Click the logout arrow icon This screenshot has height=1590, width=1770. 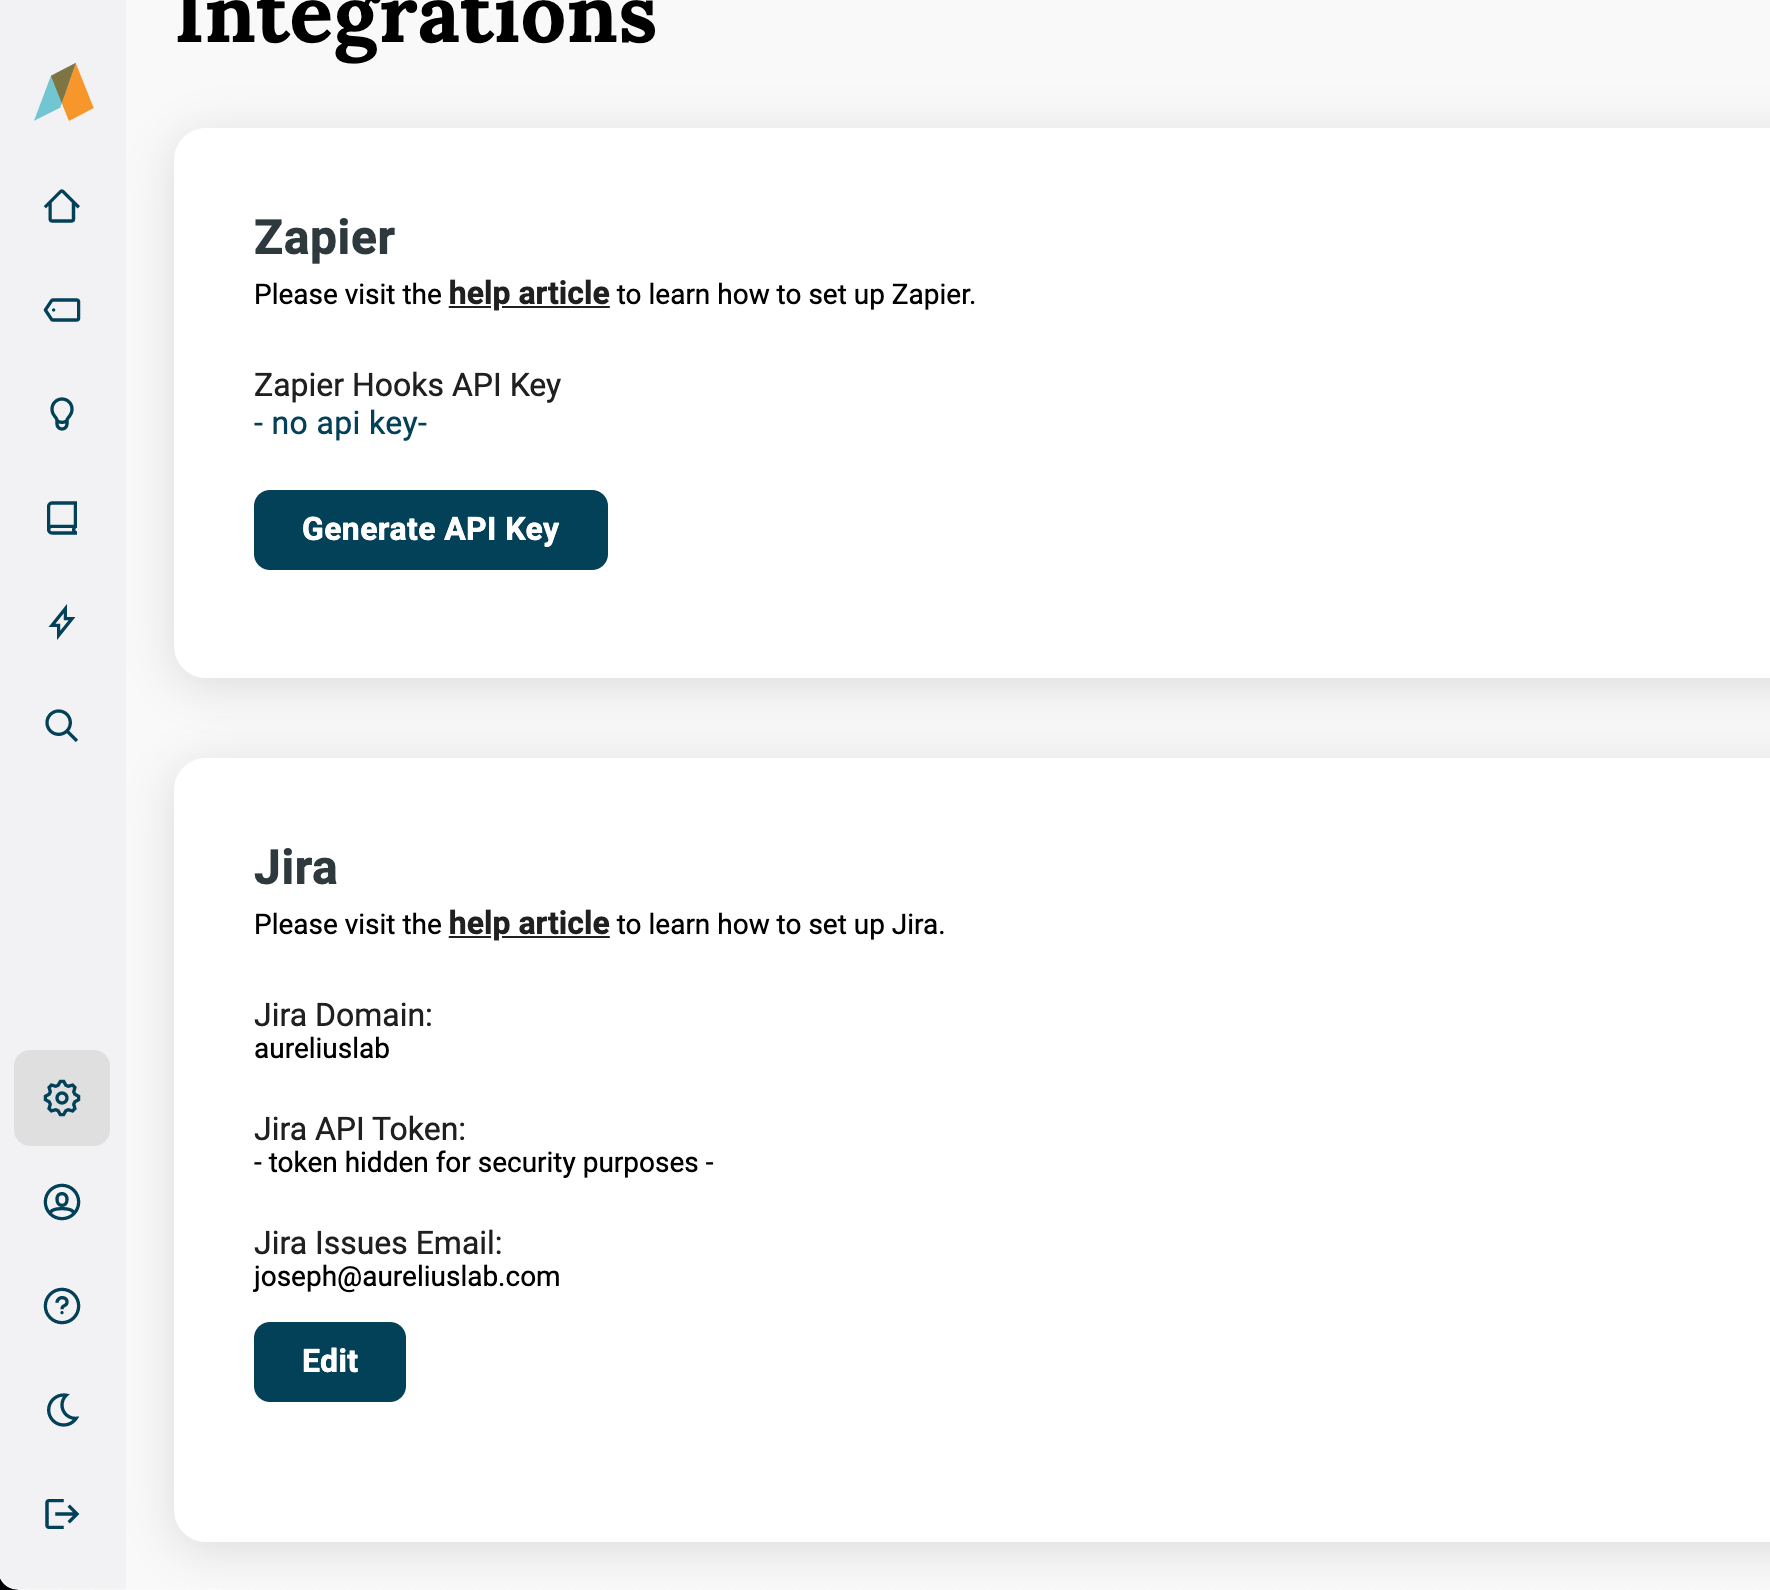(x=62, y=1514)
